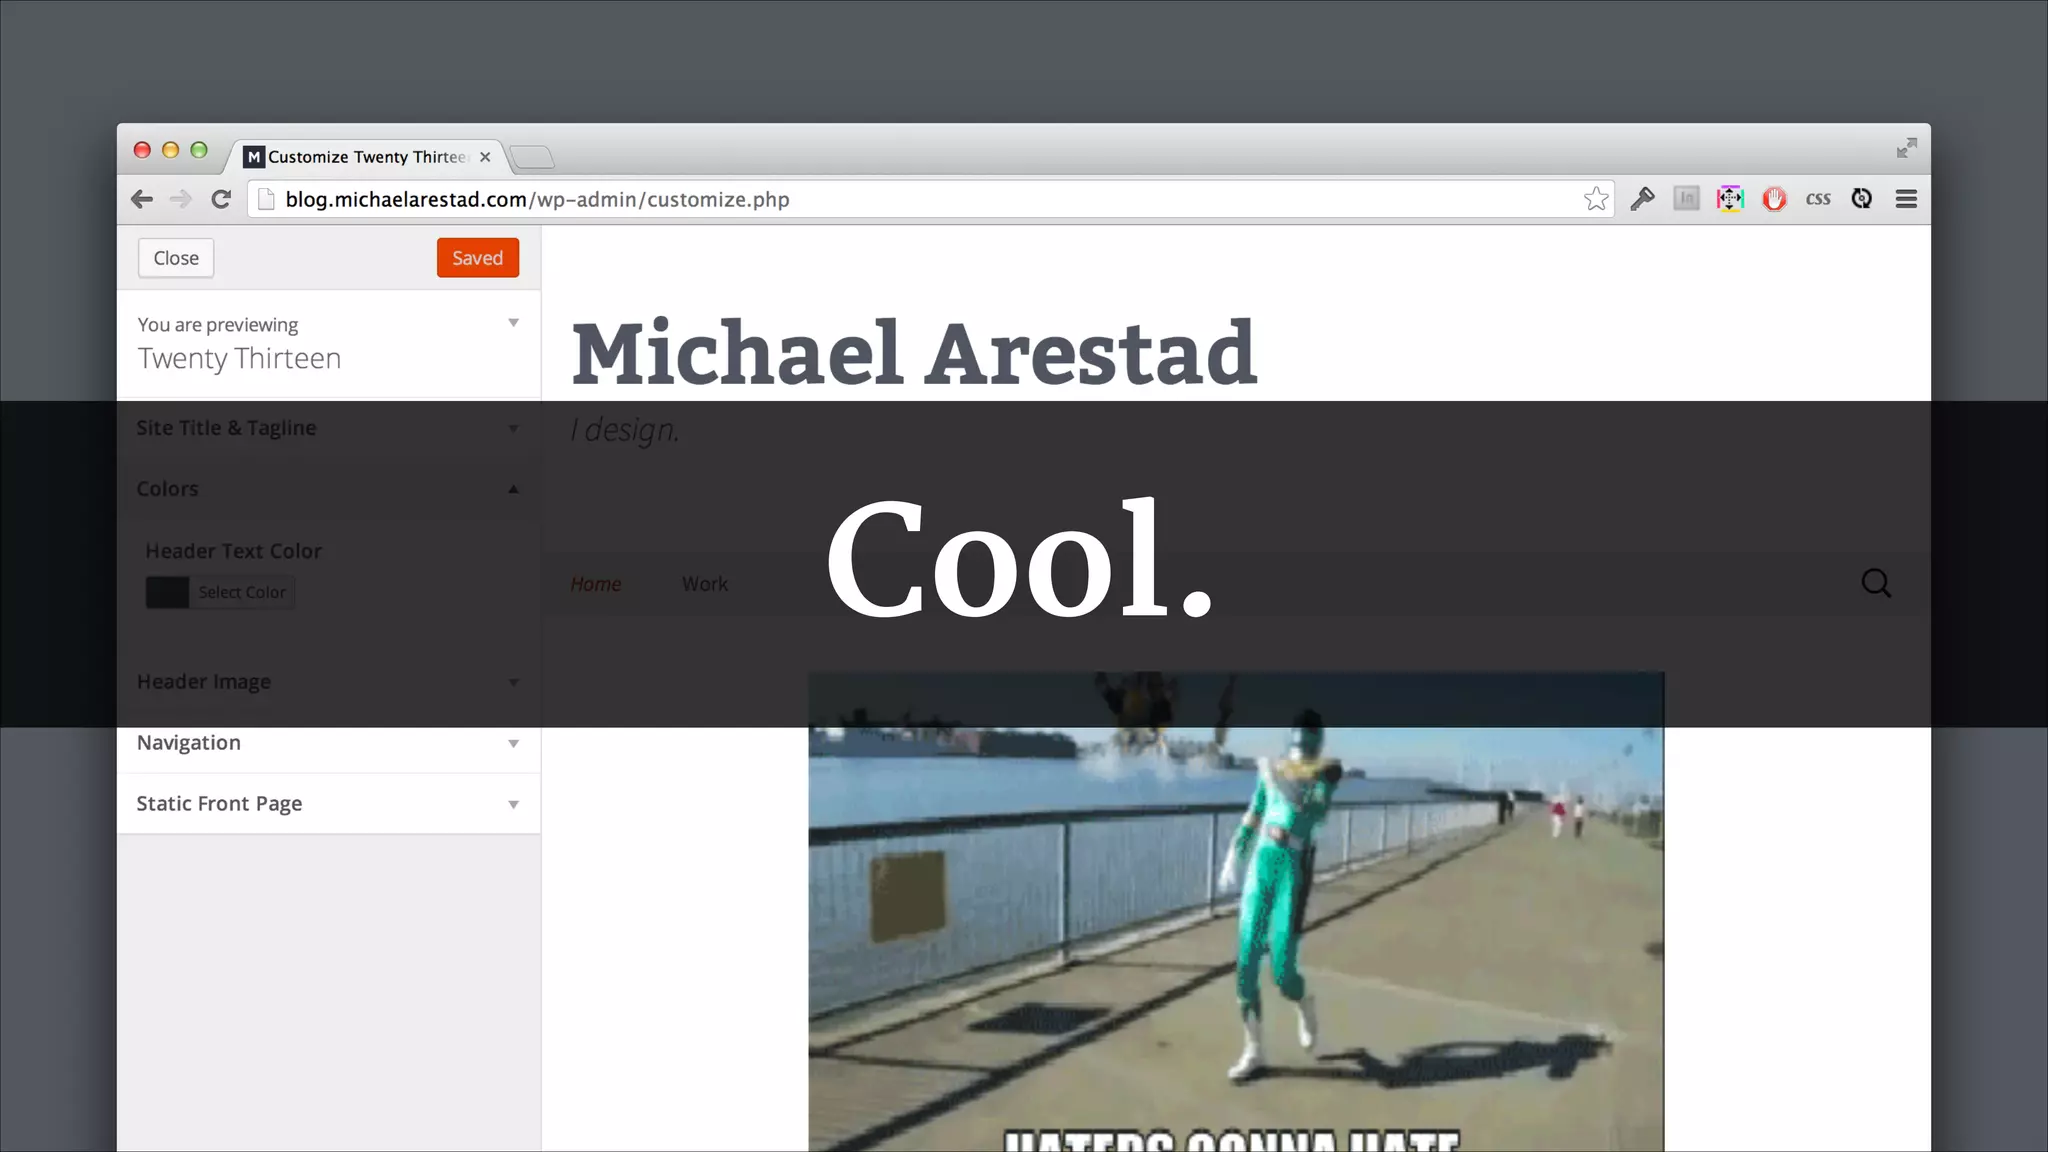The width and height of the screenshot is (2048, 1152).
Task: Click the orange Saved button
Action: [477, 258]
